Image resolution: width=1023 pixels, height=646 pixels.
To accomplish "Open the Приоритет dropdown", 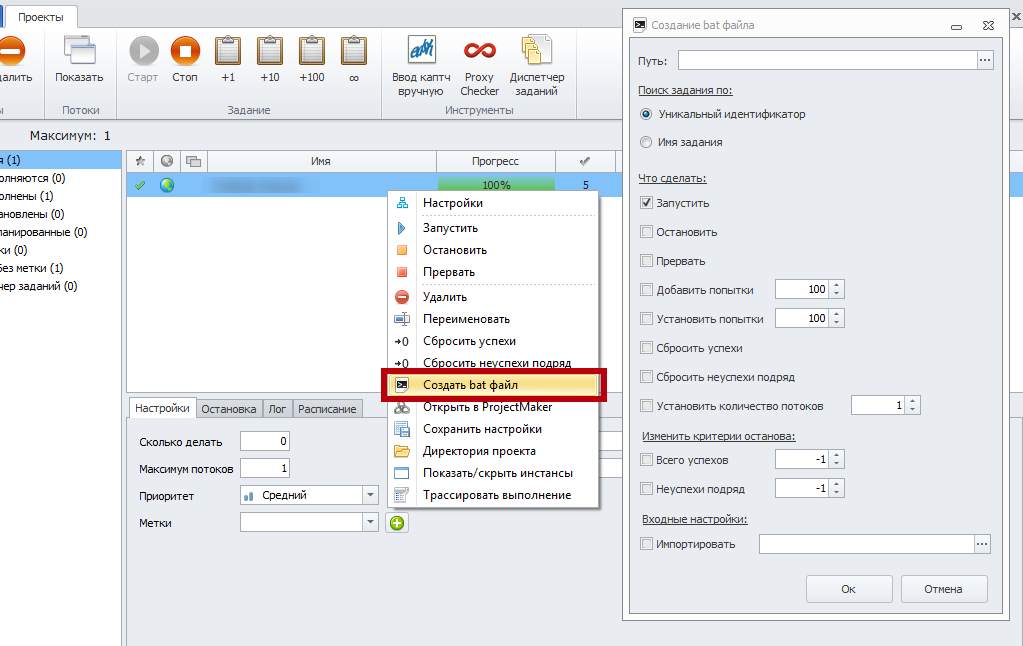I will (370, 495).
